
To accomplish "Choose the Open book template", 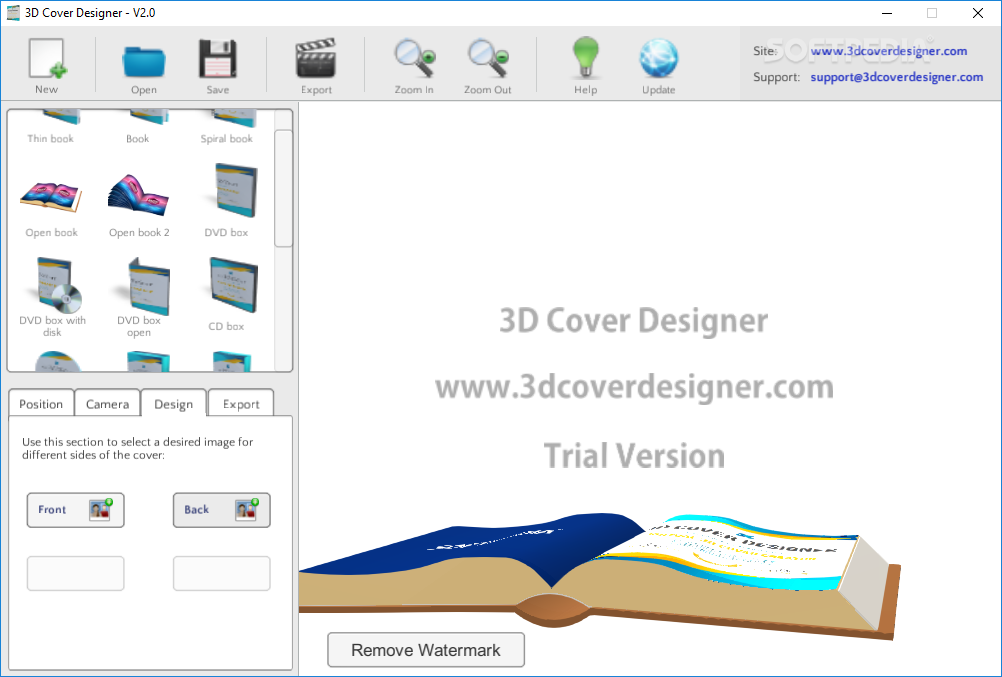I will pyautogui.click(x=51, y=206).
